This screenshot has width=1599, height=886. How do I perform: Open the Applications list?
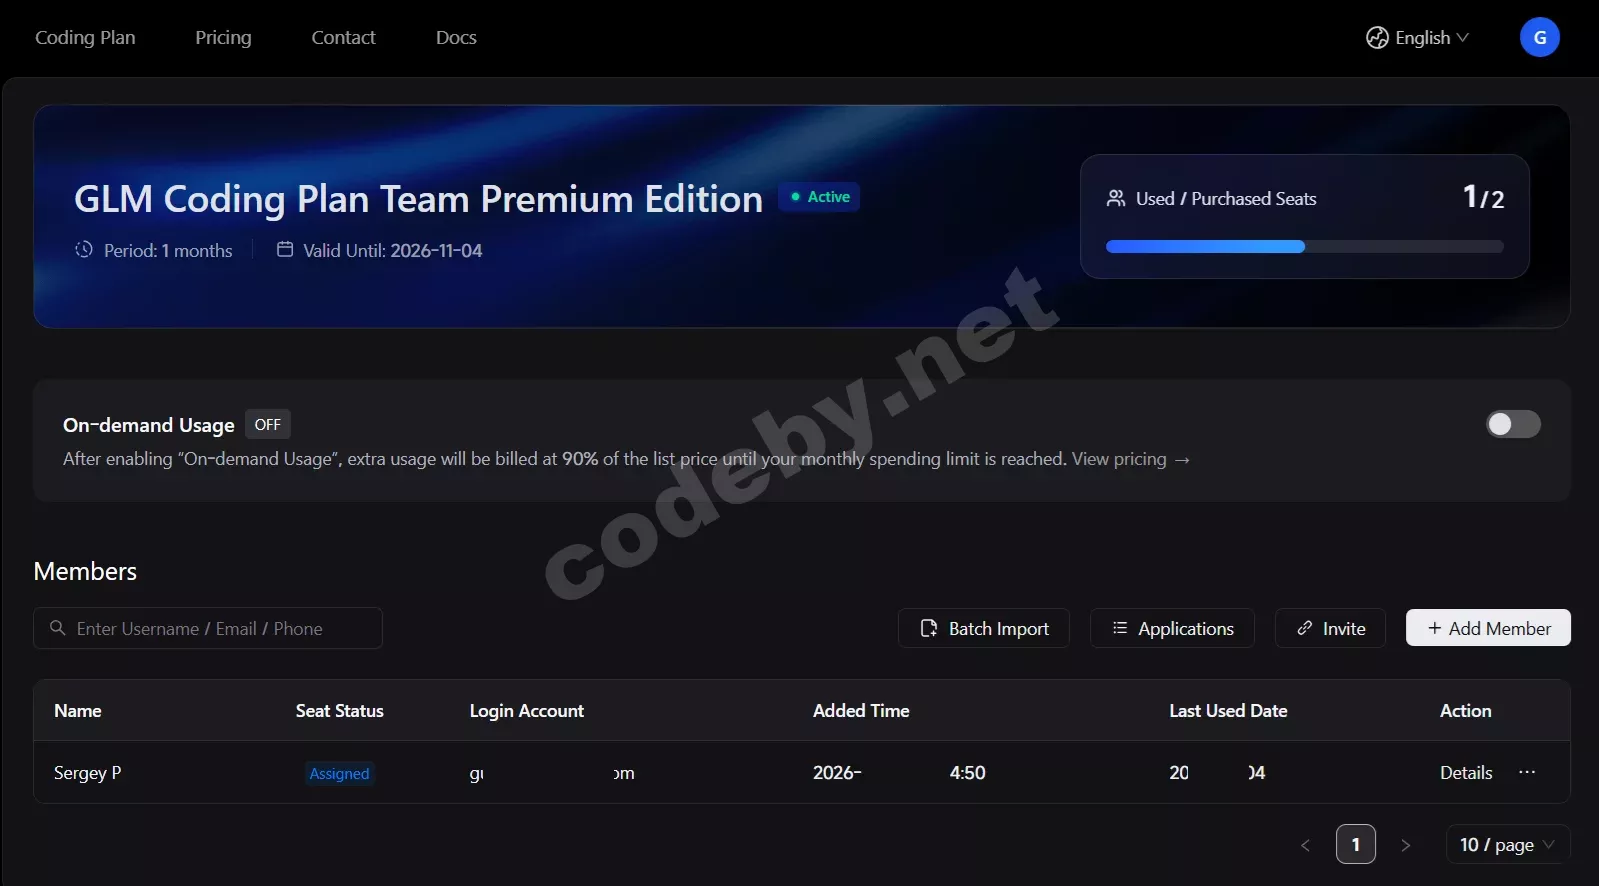tap(1172, 628)
